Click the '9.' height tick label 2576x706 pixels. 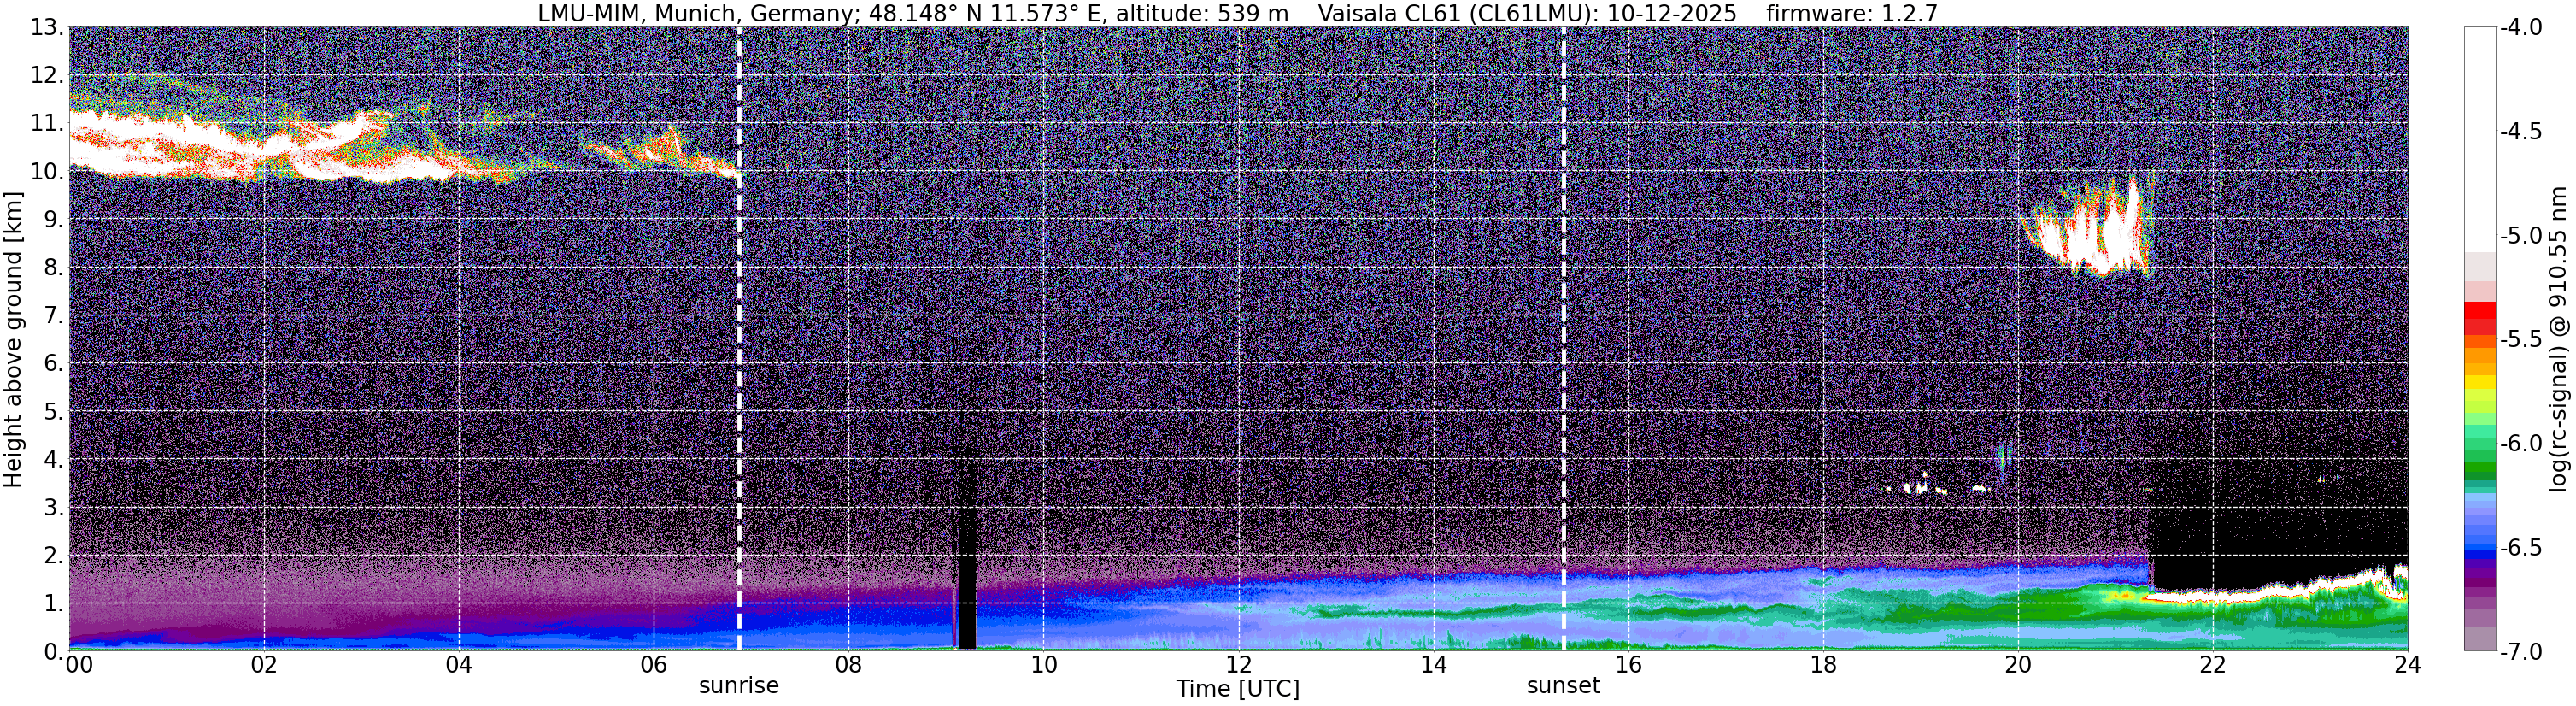53,219
